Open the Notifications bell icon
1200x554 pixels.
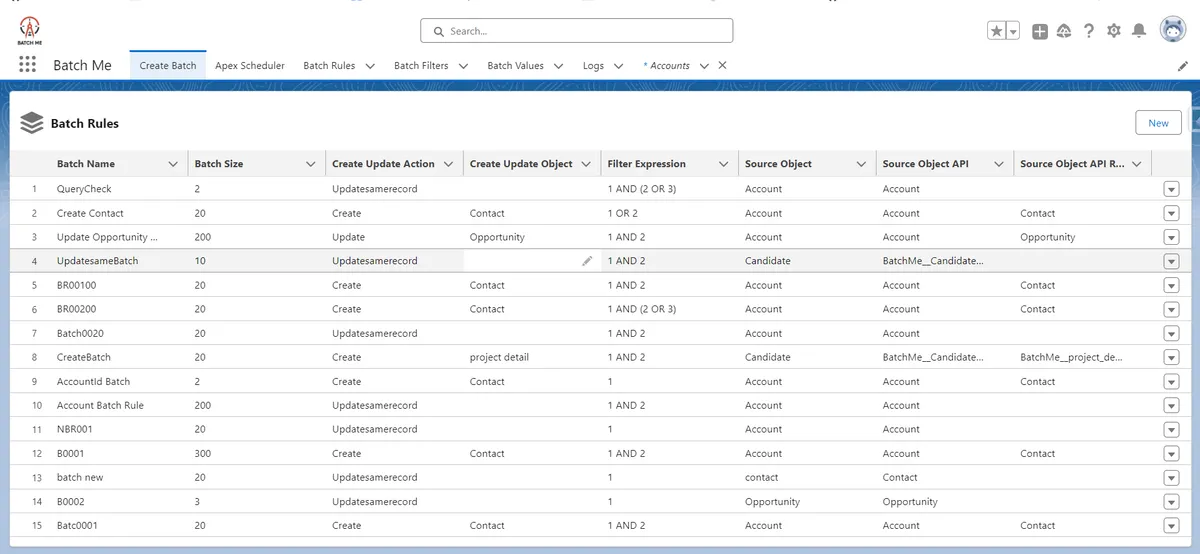coord(1138,31)
